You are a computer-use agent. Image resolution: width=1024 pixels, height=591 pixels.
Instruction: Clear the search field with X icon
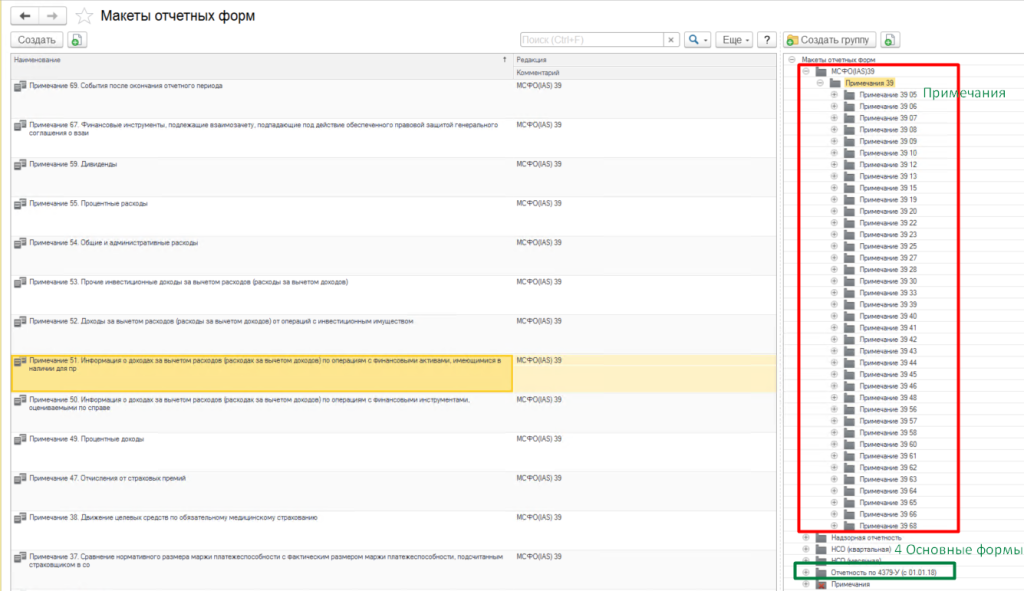click(x=671, y=40)
